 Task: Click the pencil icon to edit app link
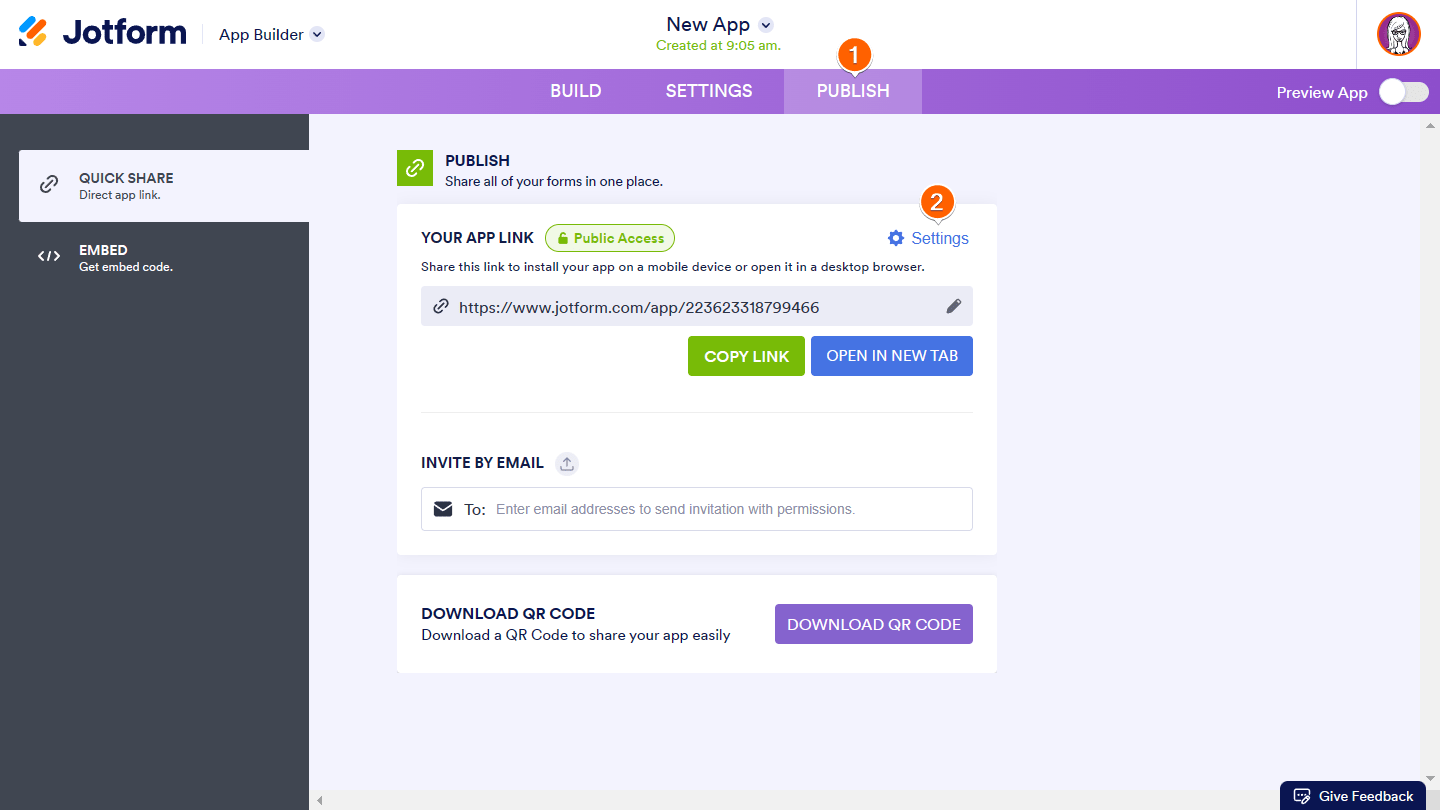coord(953,306)
